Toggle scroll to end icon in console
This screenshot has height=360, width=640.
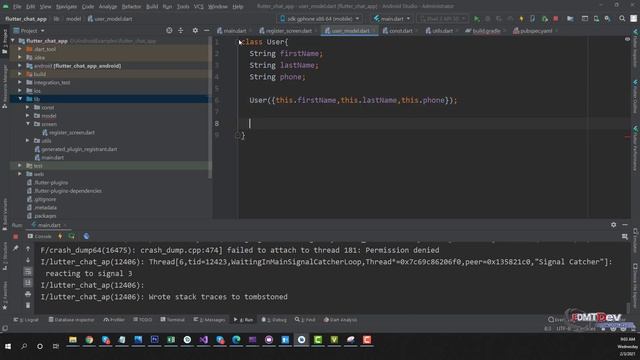pyautogui.click(x=28, y=283)
